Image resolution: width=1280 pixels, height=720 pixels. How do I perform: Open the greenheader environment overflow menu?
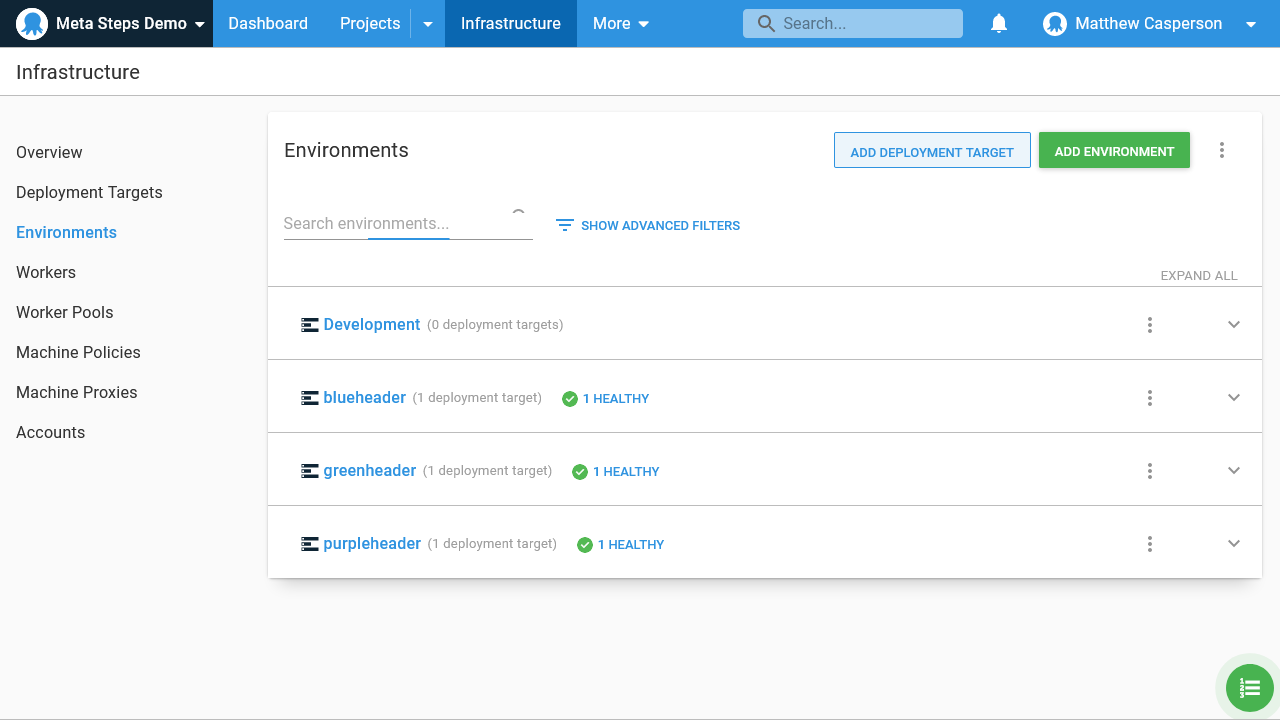click(x=1149, y=471)
